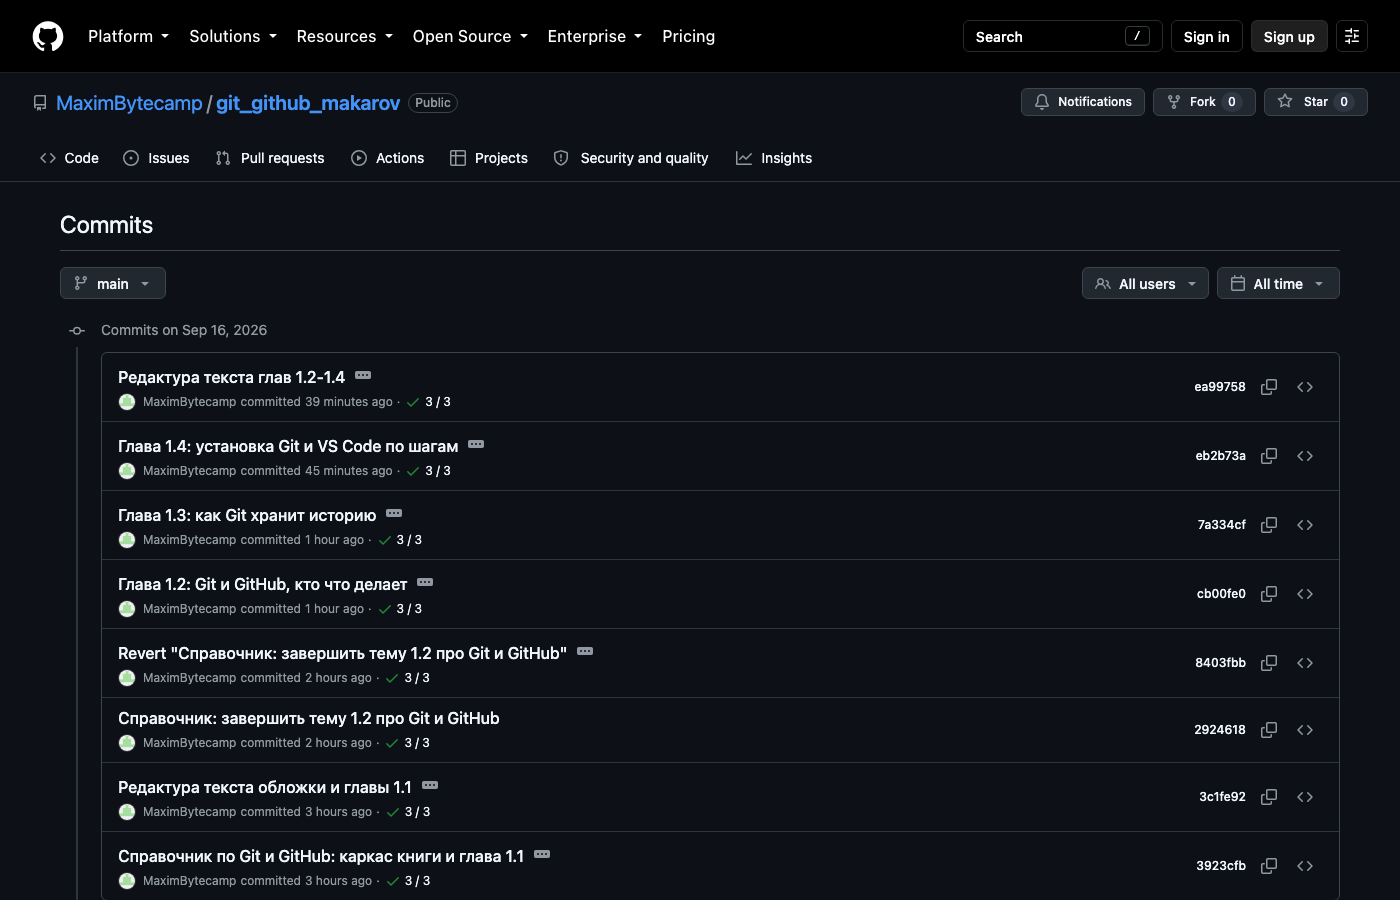Copy full SHA for commit 2924618
The width and height of the screenshot is (1400, 900).
click(x=1269, y=730)
